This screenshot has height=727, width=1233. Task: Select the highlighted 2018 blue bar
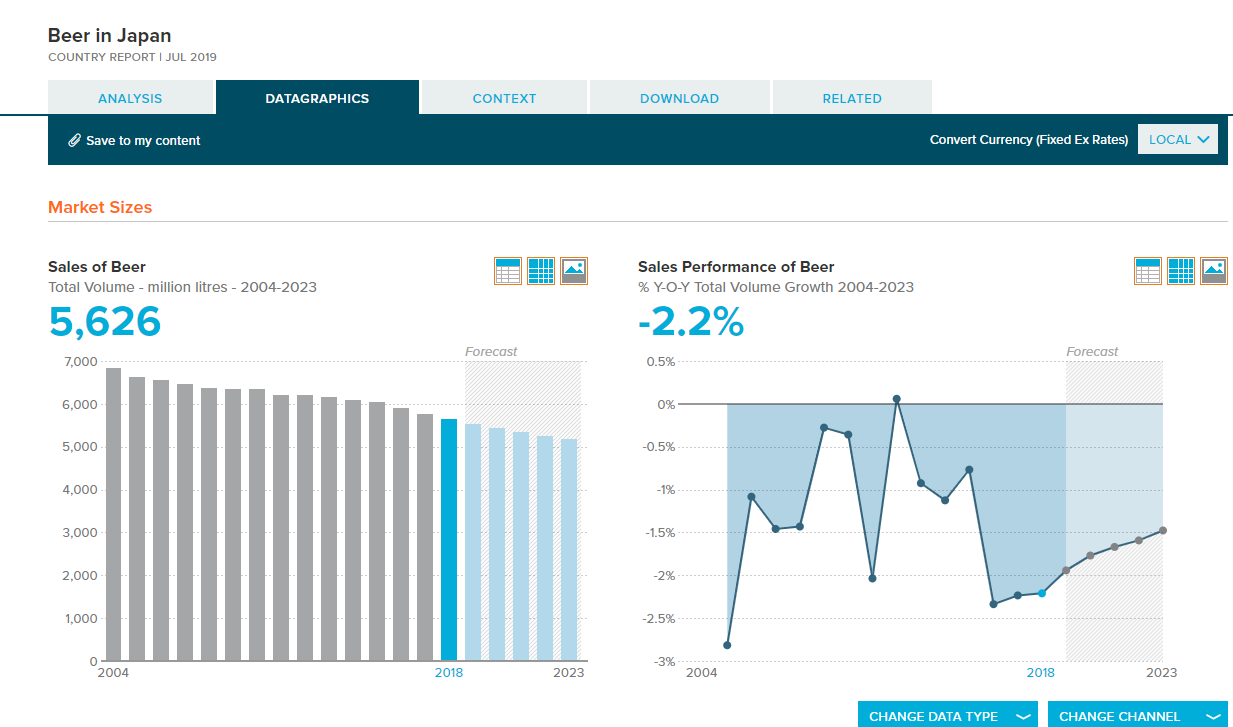pos(449,540)
